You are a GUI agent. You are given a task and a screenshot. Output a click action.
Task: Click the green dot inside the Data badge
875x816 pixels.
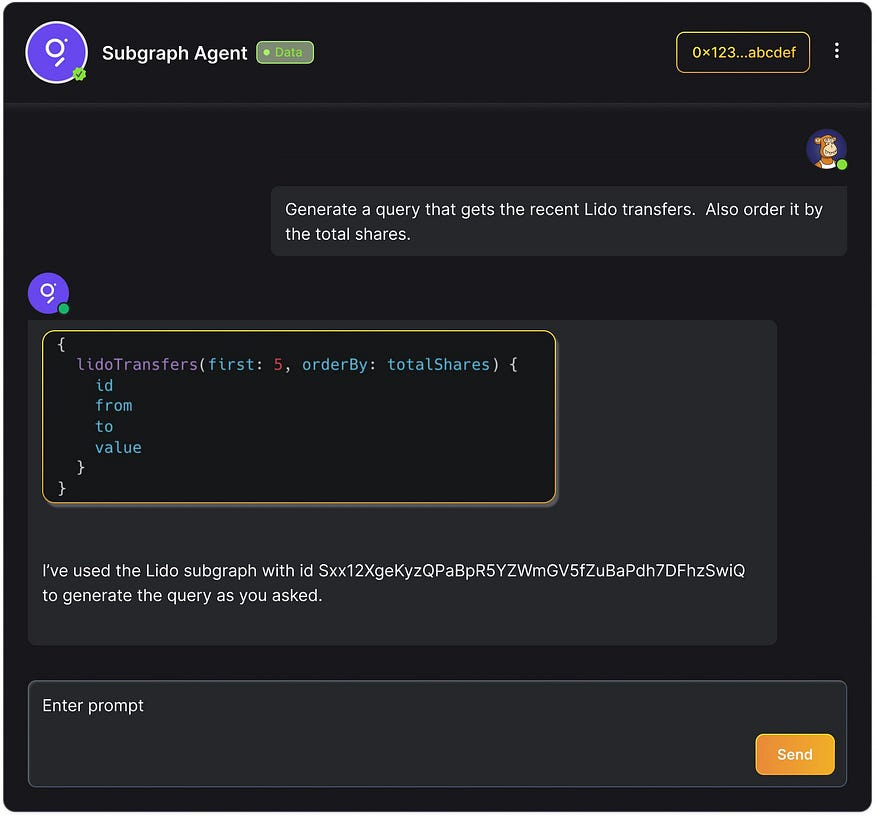[x=266, y=53]
